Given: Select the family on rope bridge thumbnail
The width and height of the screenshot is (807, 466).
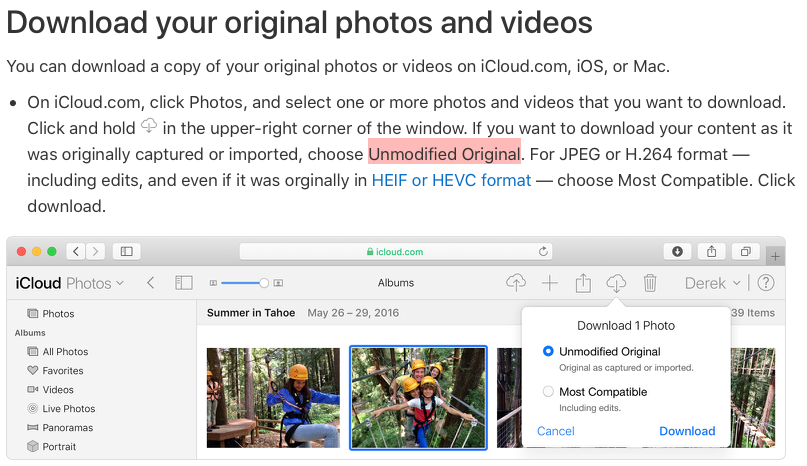Looking at the screenshot, I should [418, 398].
